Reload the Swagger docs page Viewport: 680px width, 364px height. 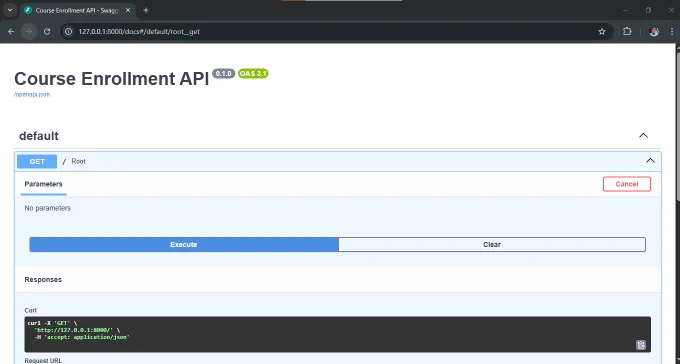tap(47, 32)
